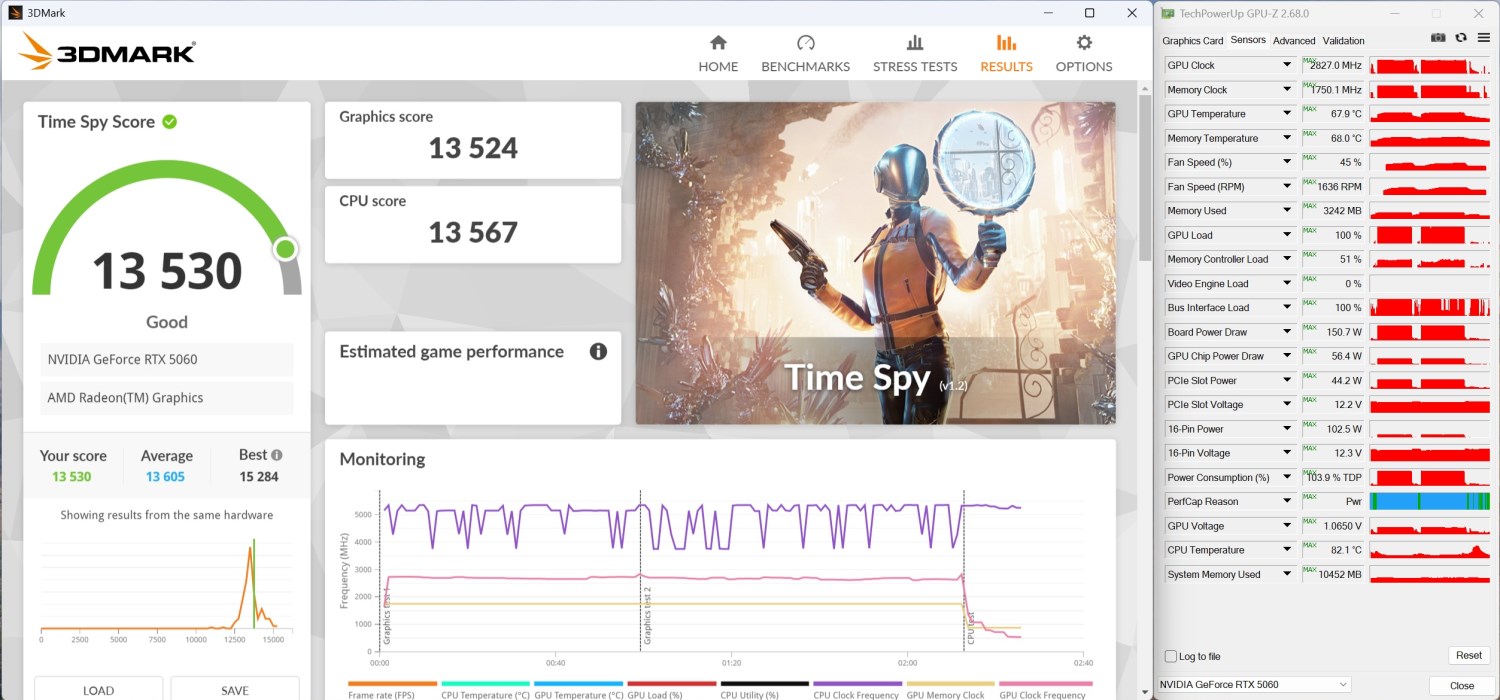Viewport: 1500px width, 700px height.
Task: Click the GPU-Z title bar app icon
Action: click(1169, 13)
